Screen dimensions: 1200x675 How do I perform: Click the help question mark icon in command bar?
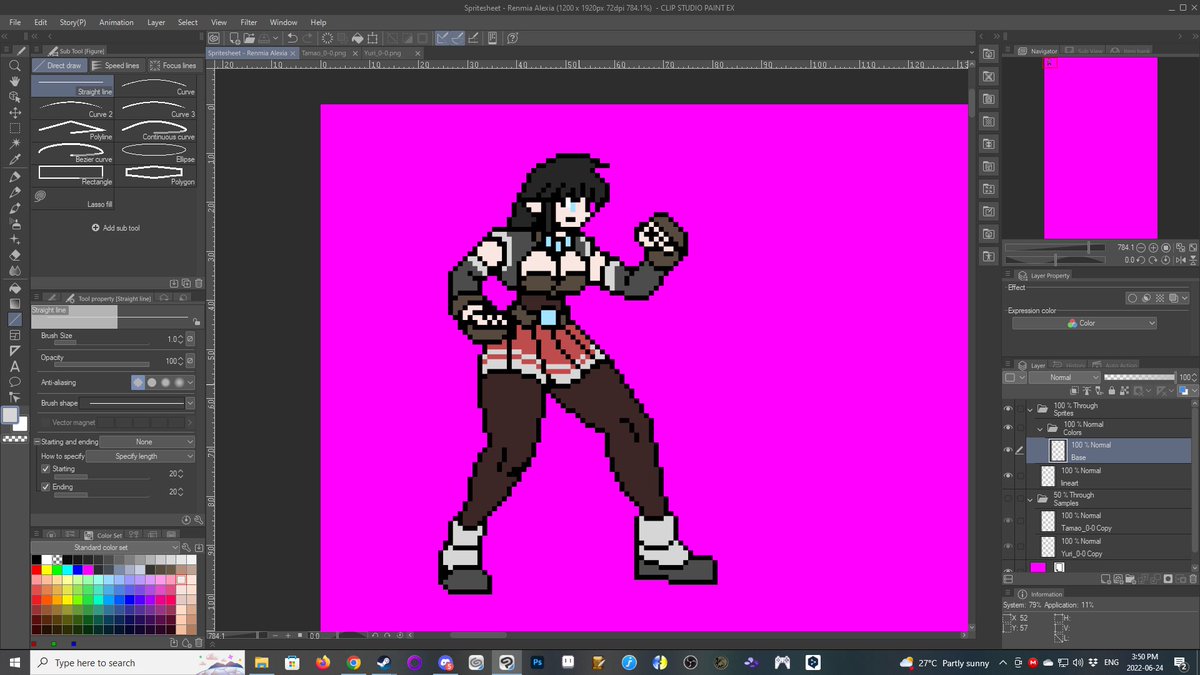click(x=512, y=38)
